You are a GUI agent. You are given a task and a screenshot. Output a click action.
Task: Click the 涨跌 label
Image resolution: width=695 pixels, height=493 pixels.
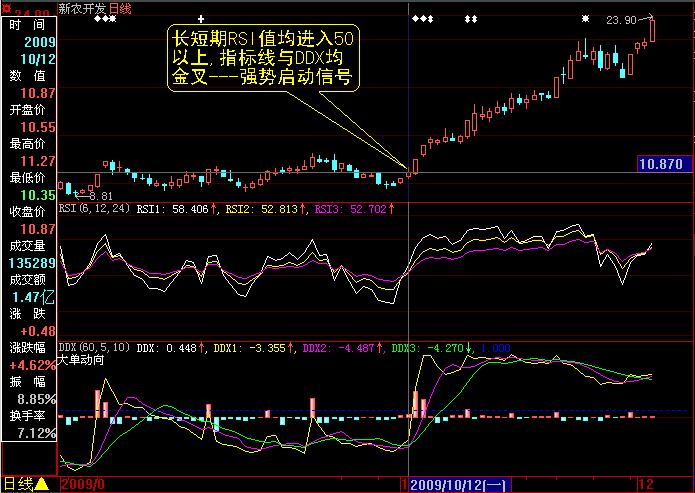point(27,314)
